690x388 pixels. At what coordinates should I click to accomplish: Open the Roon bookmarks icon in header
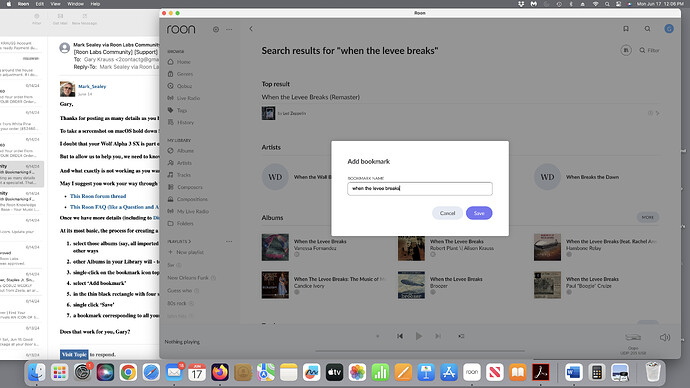(x=626, y=29)
